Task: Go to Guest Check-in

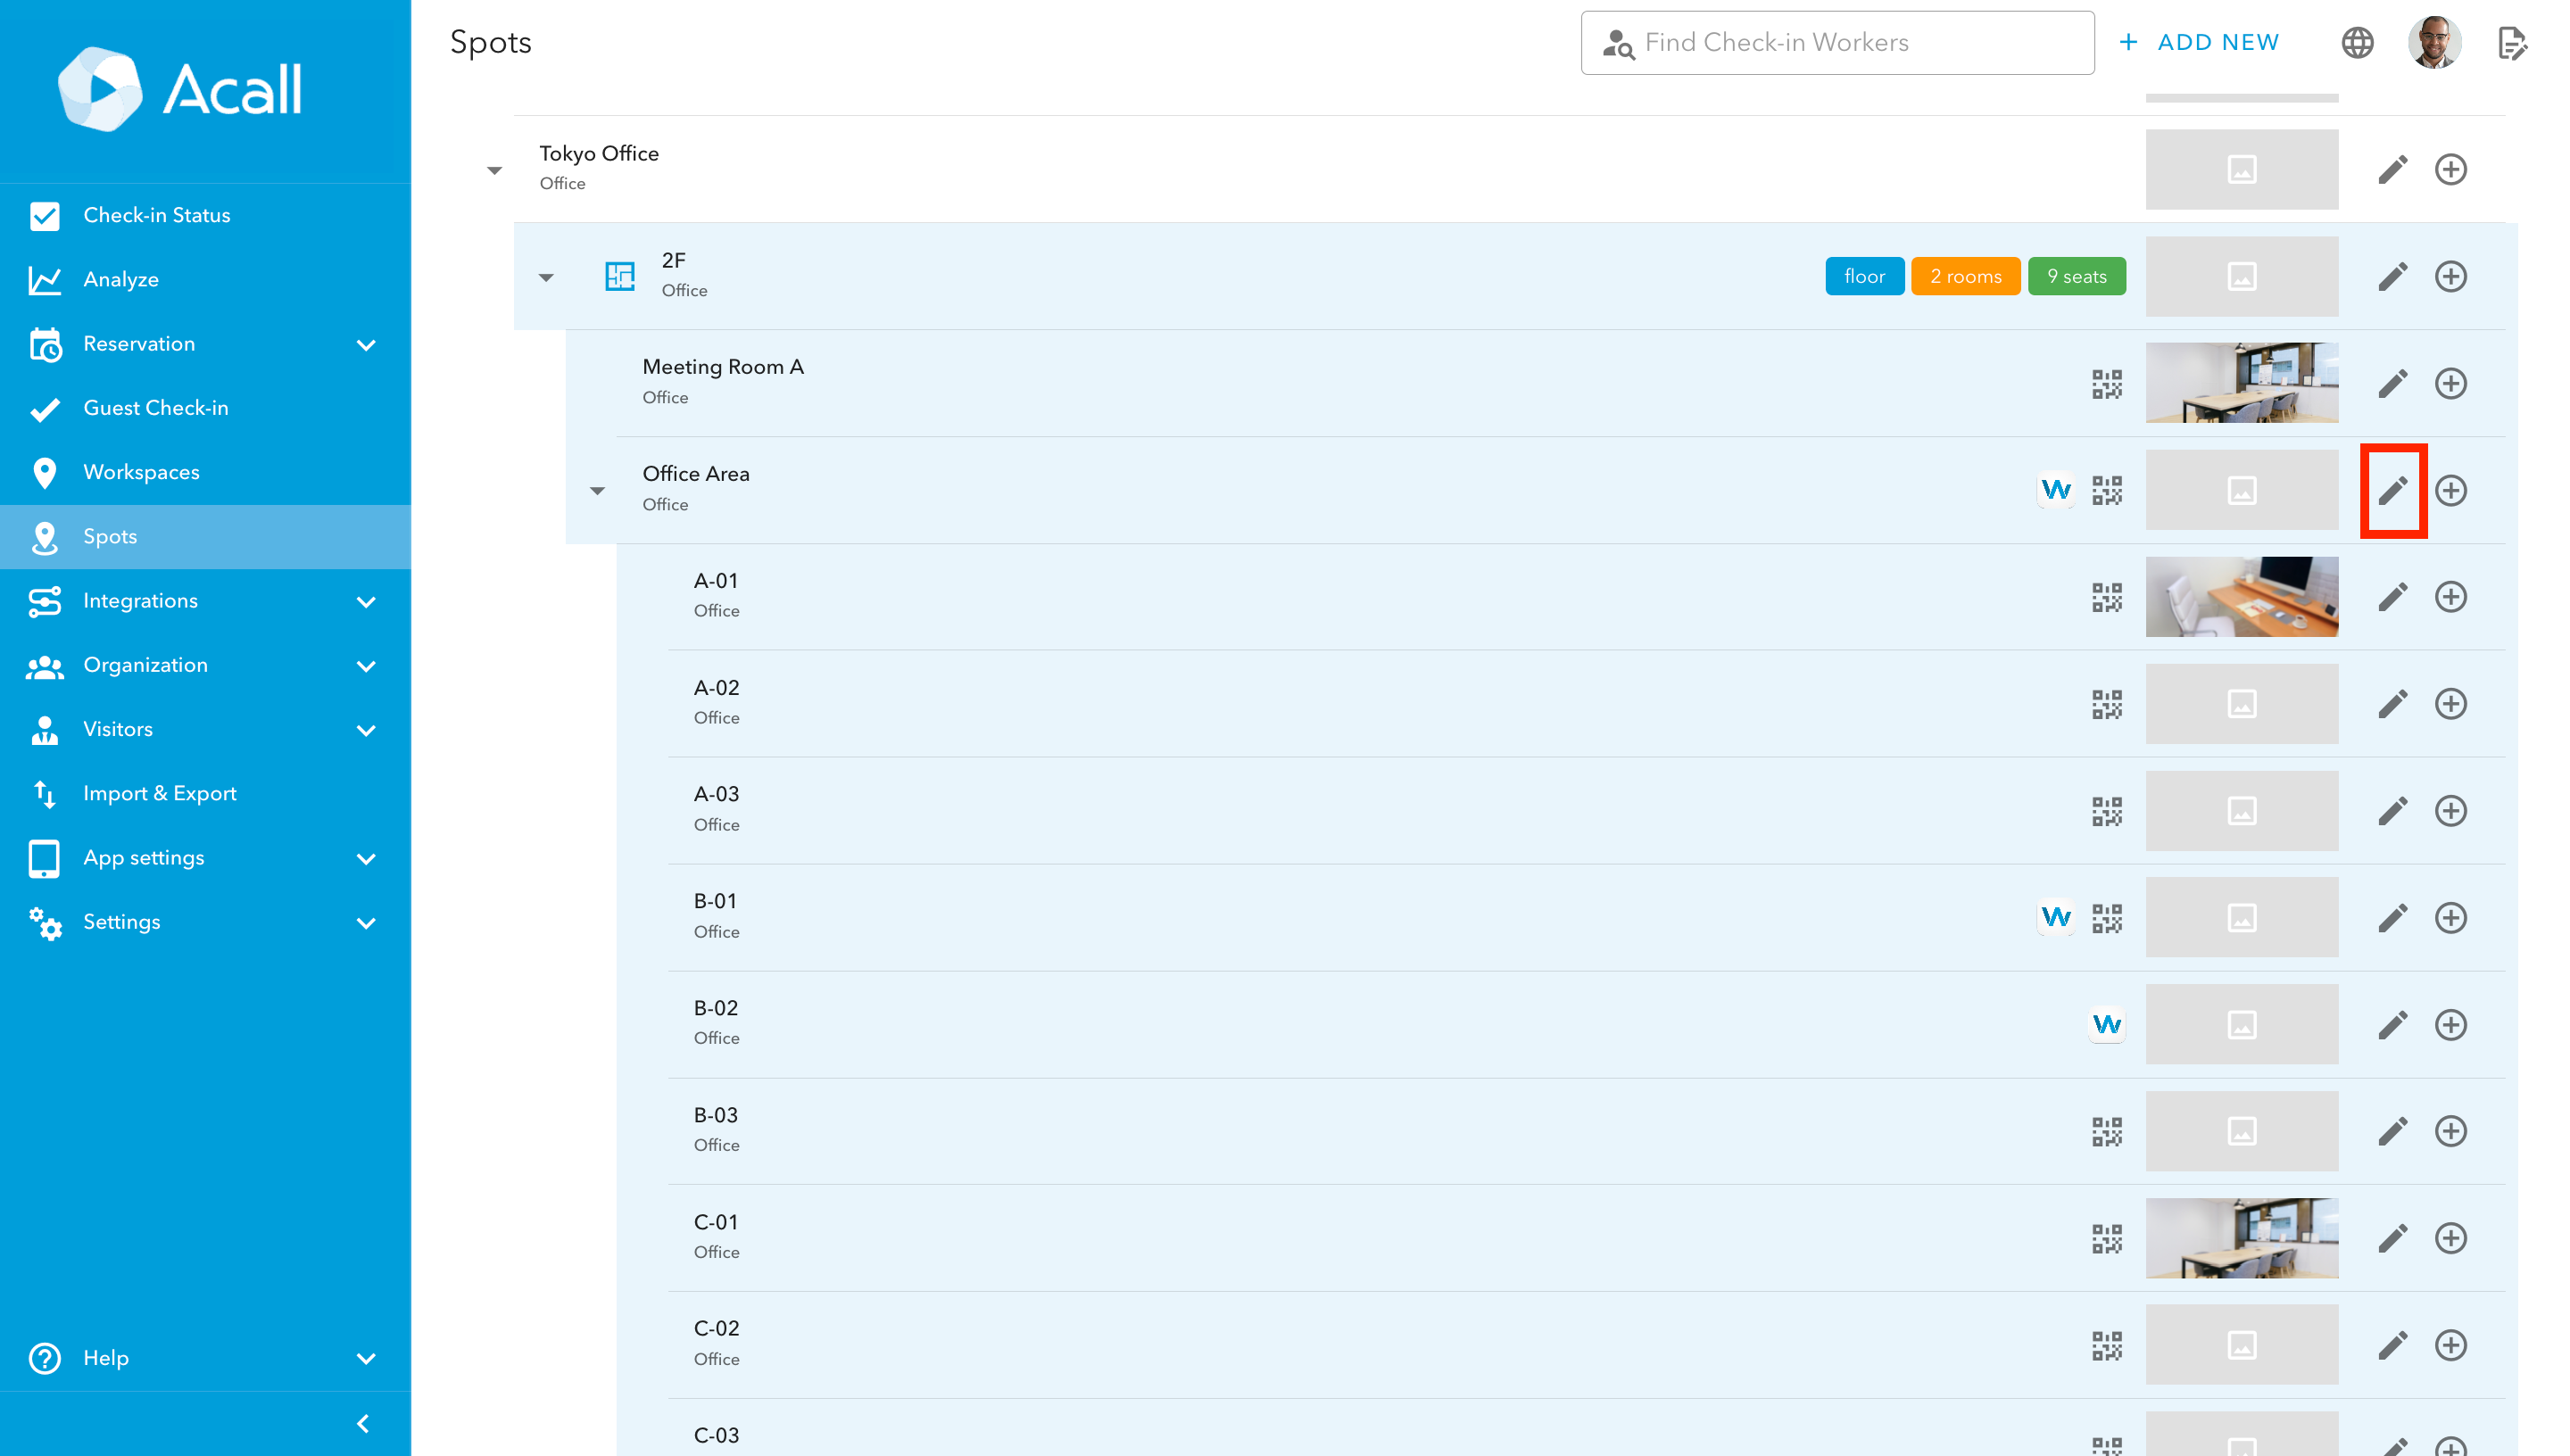Action: (205, 408)
